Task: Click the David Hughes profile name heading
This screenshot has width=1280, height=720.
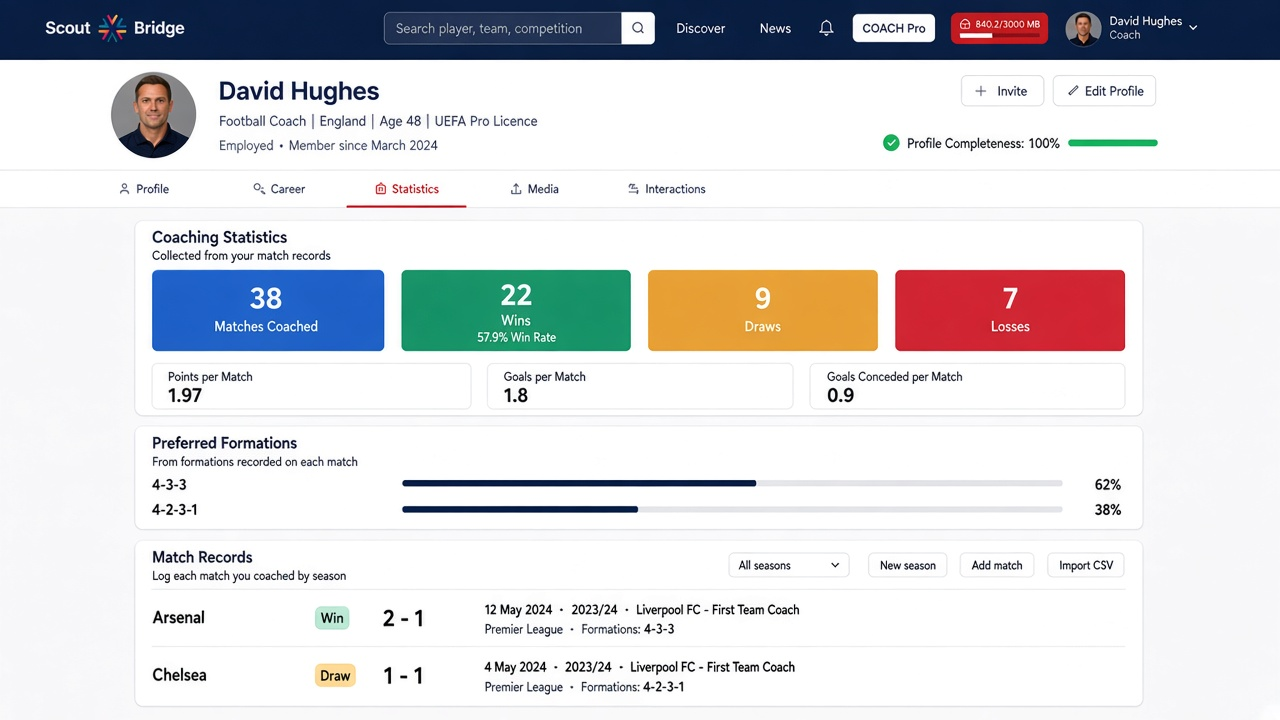Action: (x=299, y=91)
